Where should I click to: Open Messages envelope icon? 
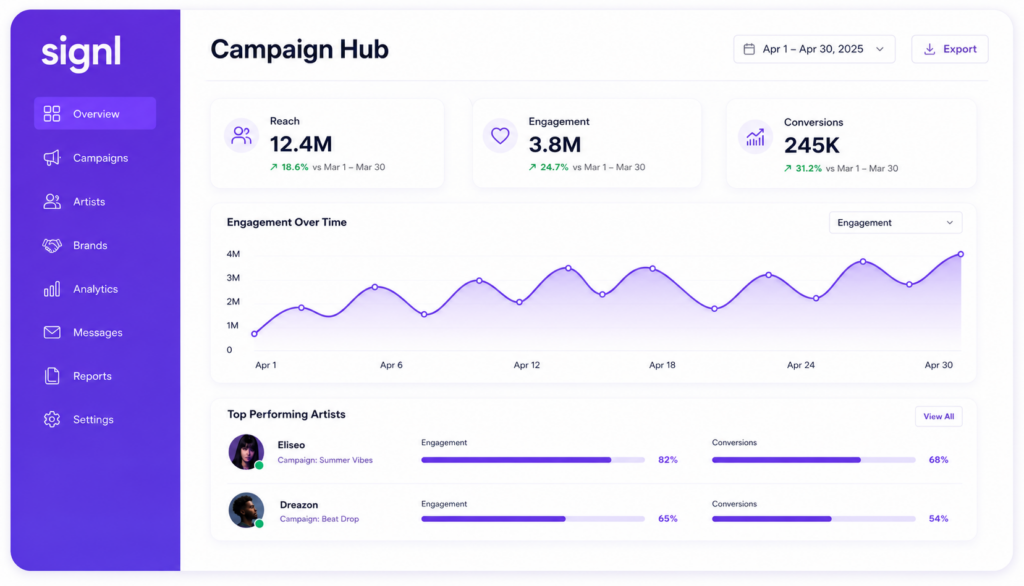coord(52,333)
